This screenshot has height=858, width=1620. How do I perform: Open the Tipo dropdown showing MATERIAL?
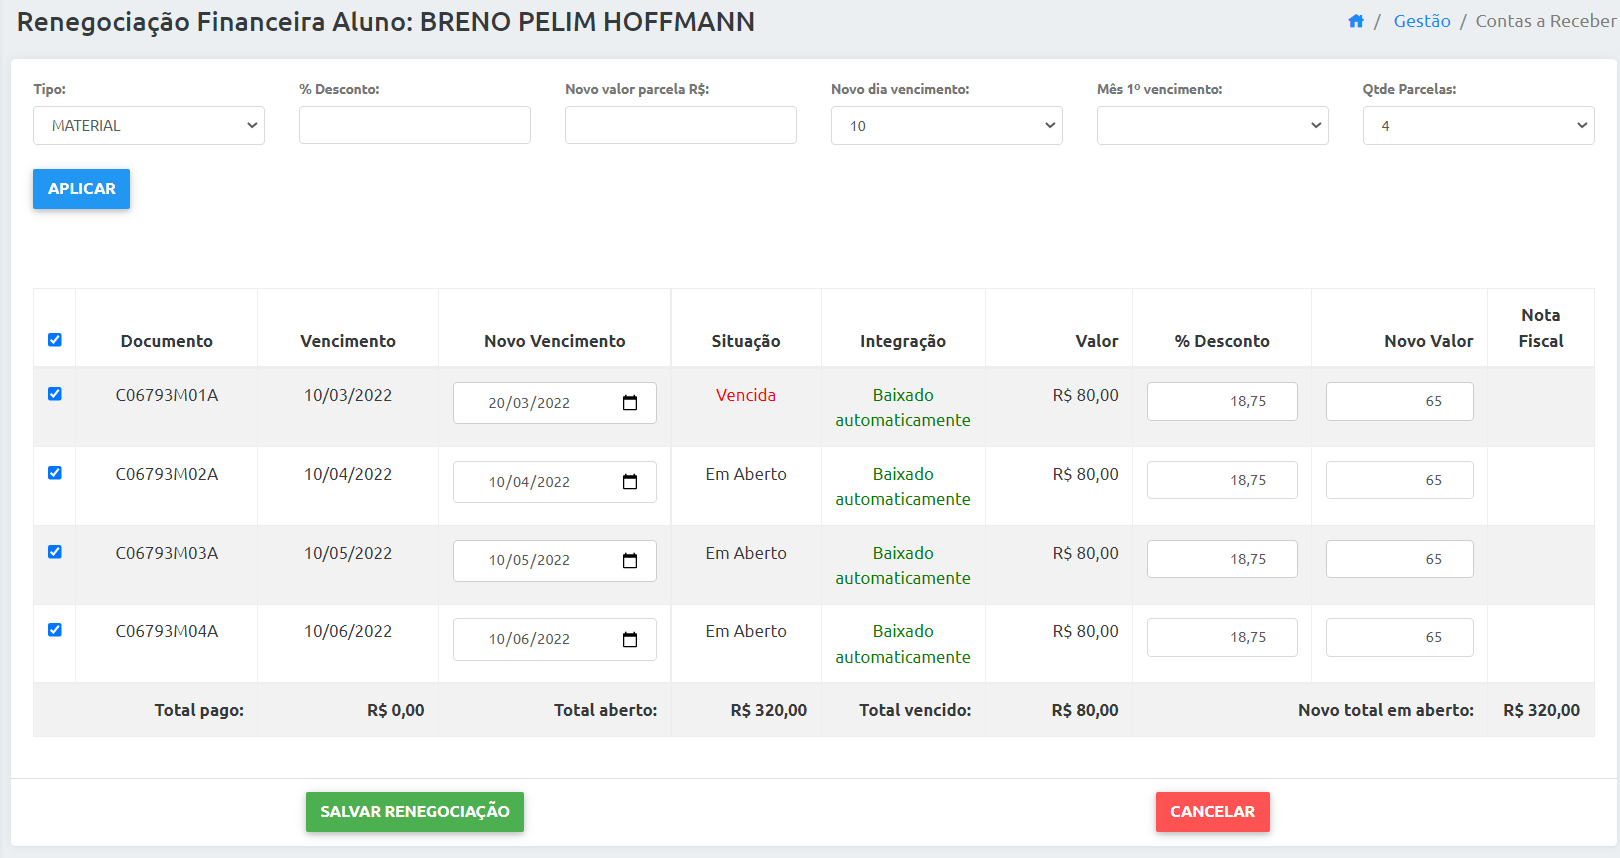(149, 126)
